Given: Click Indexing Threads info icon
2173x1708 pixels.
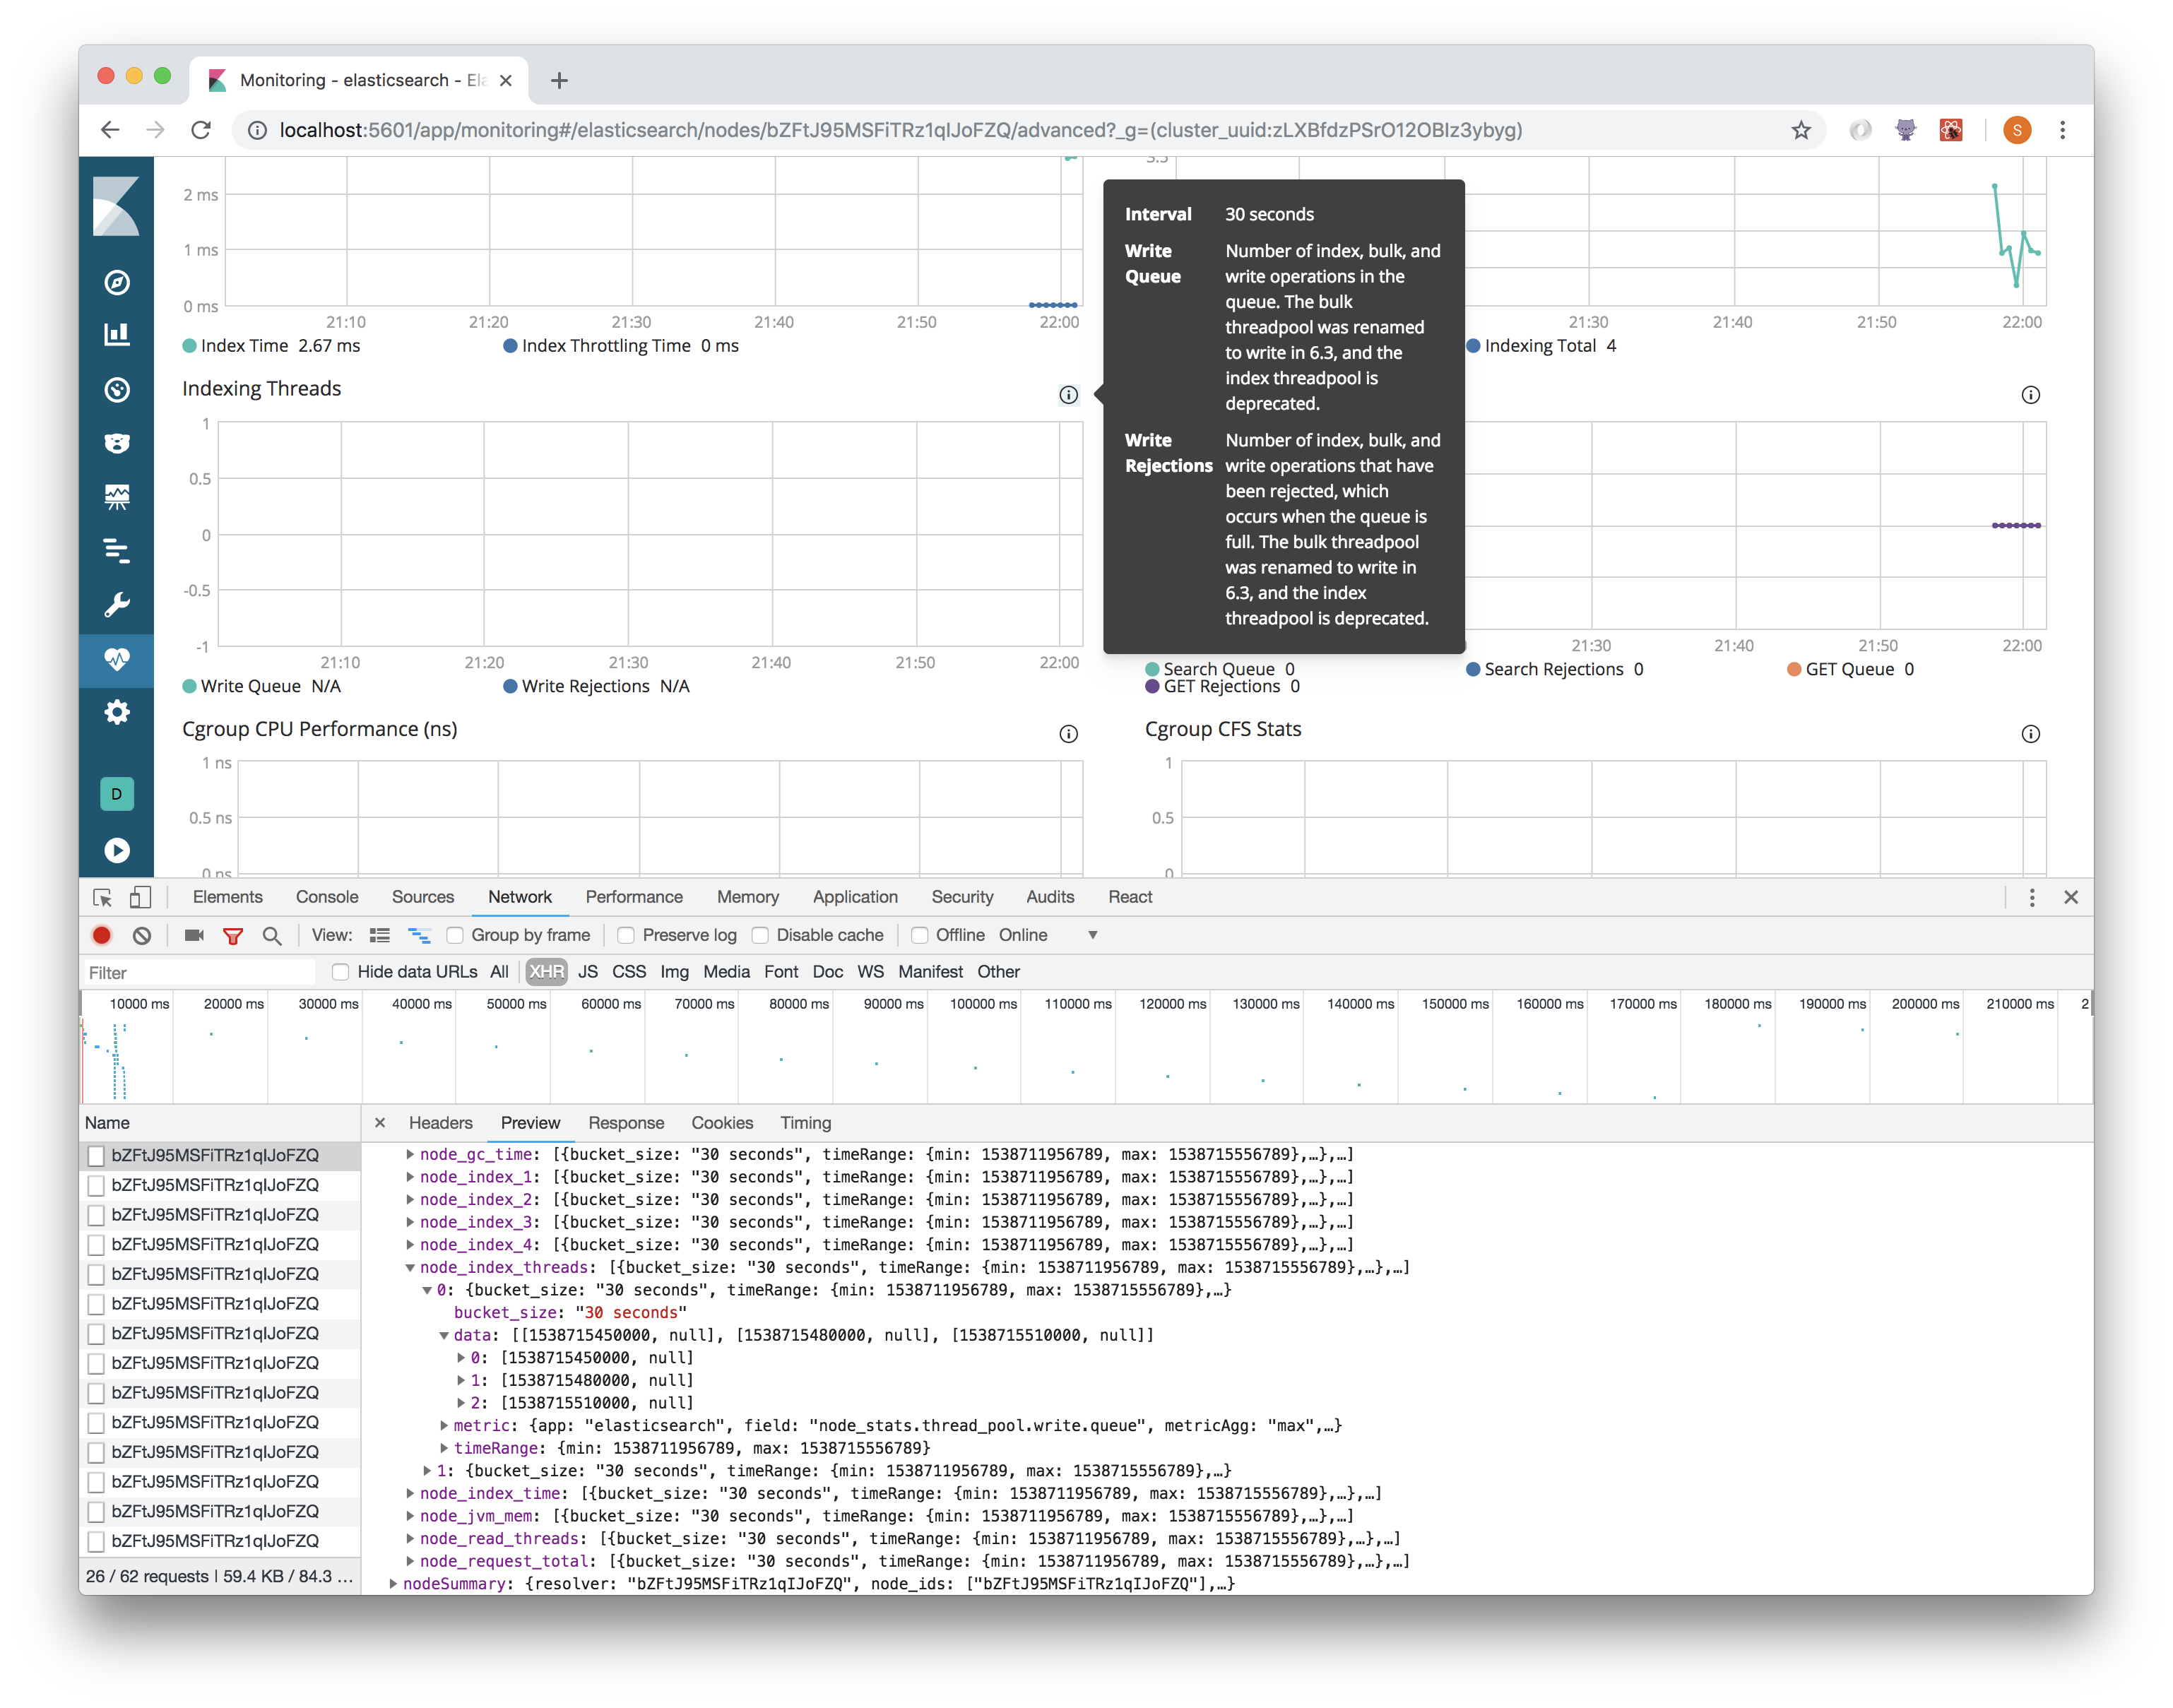Looking at the screenshot, I should click(1068, 395).
